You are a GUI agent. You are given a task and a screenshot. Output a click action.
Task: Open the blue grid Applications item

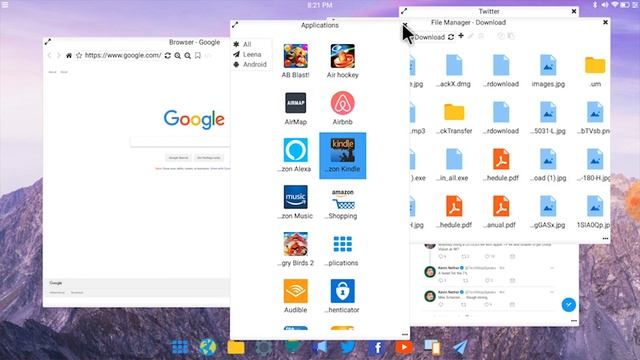[342, 249]
